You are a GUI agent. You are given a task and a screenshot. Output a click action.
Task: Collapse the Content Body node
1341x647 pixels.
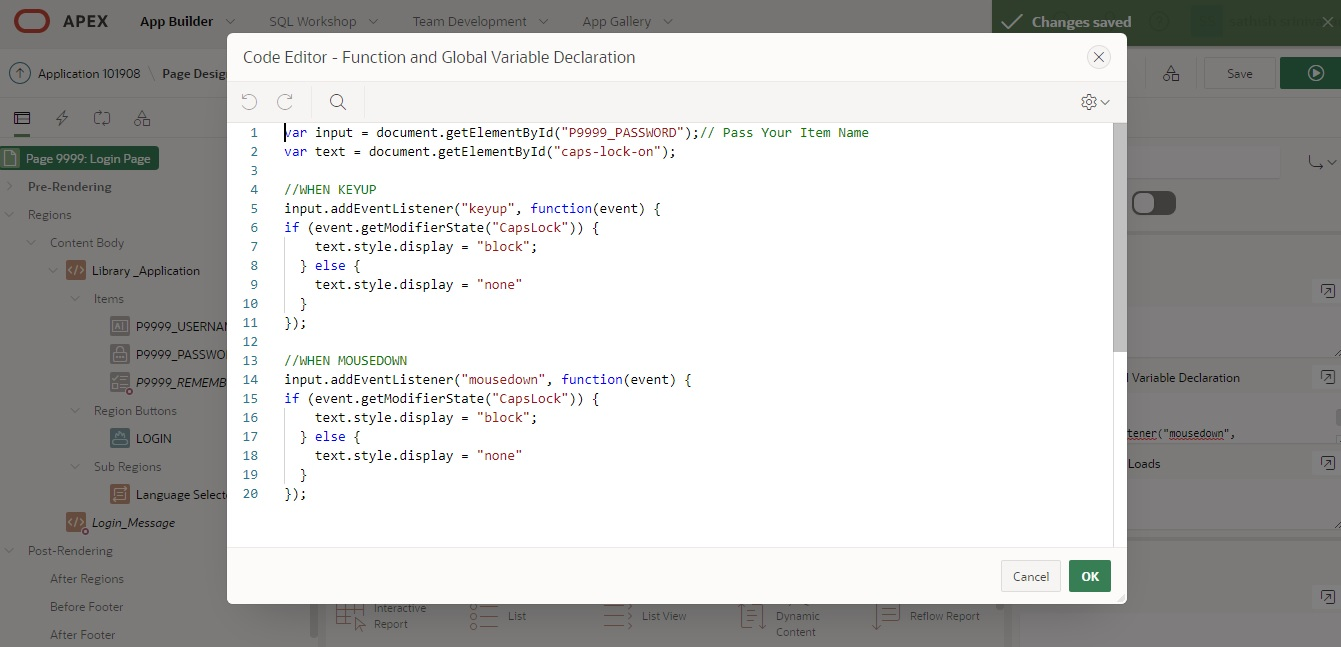(31, 243)
